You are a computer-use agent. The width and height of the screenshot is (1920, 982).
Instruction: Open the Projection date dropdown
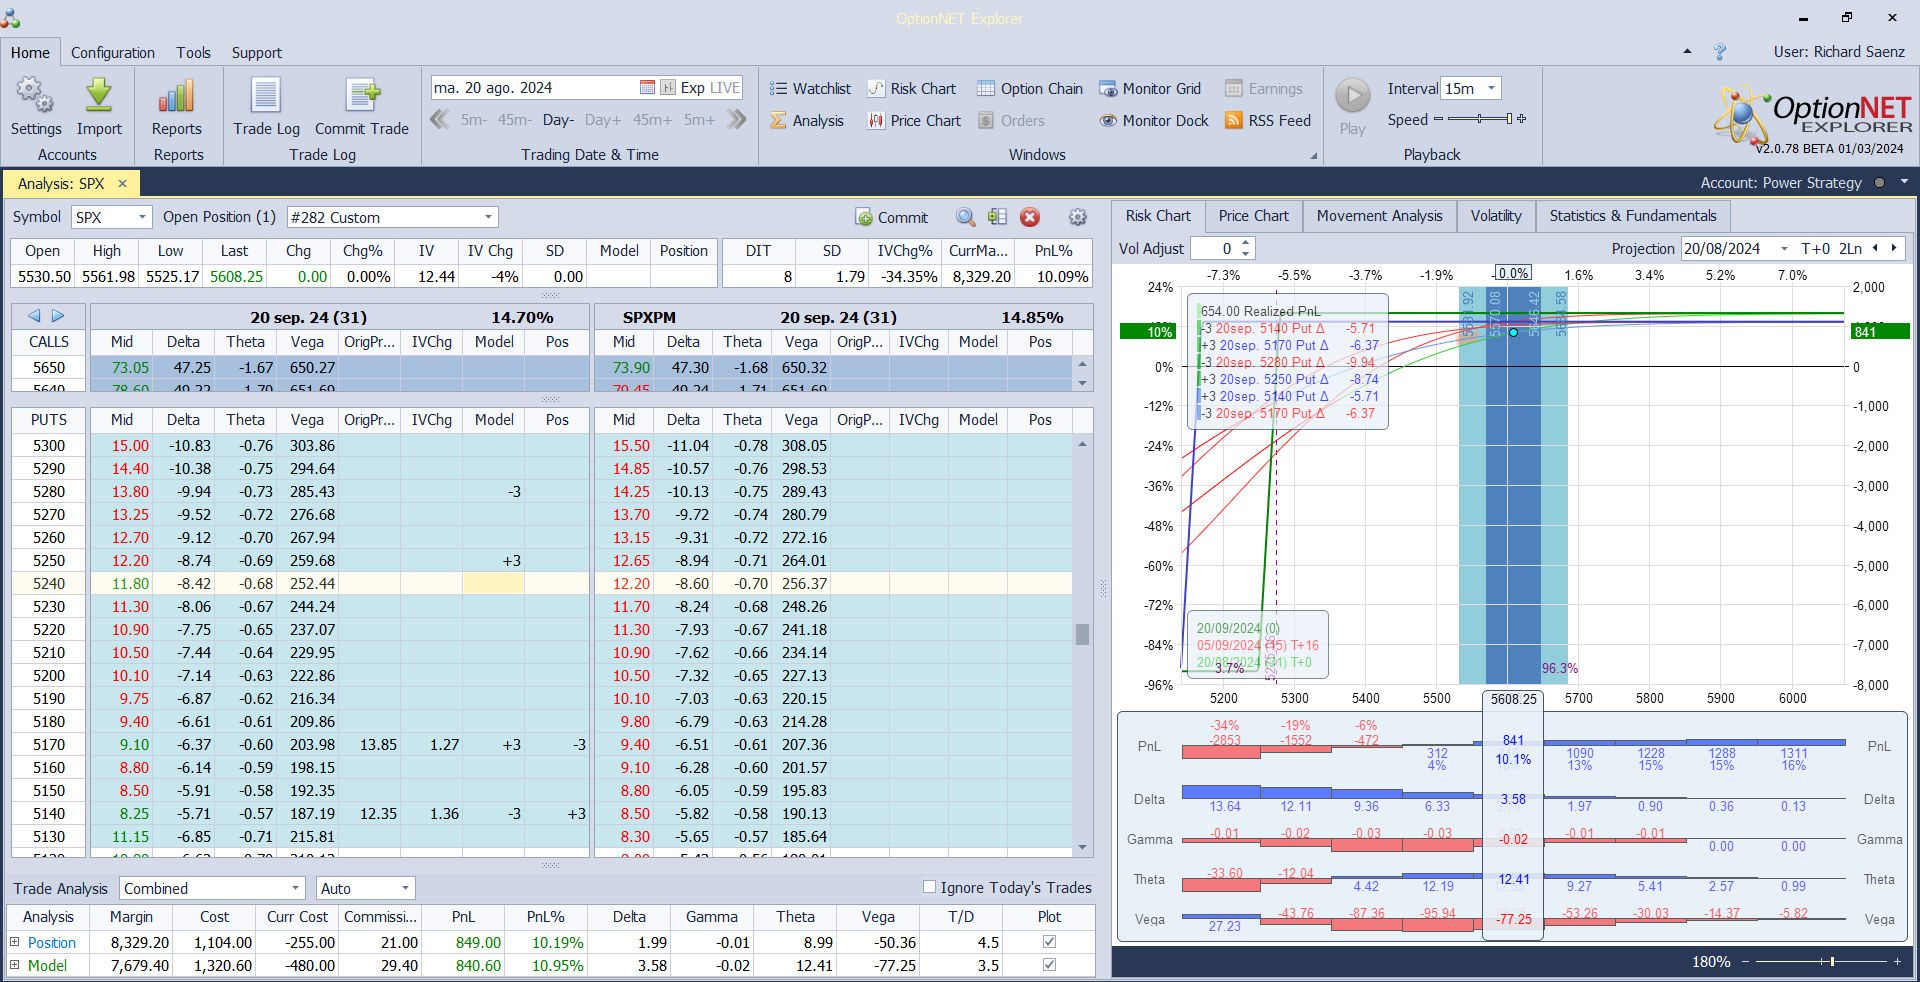click(1784, 248)
